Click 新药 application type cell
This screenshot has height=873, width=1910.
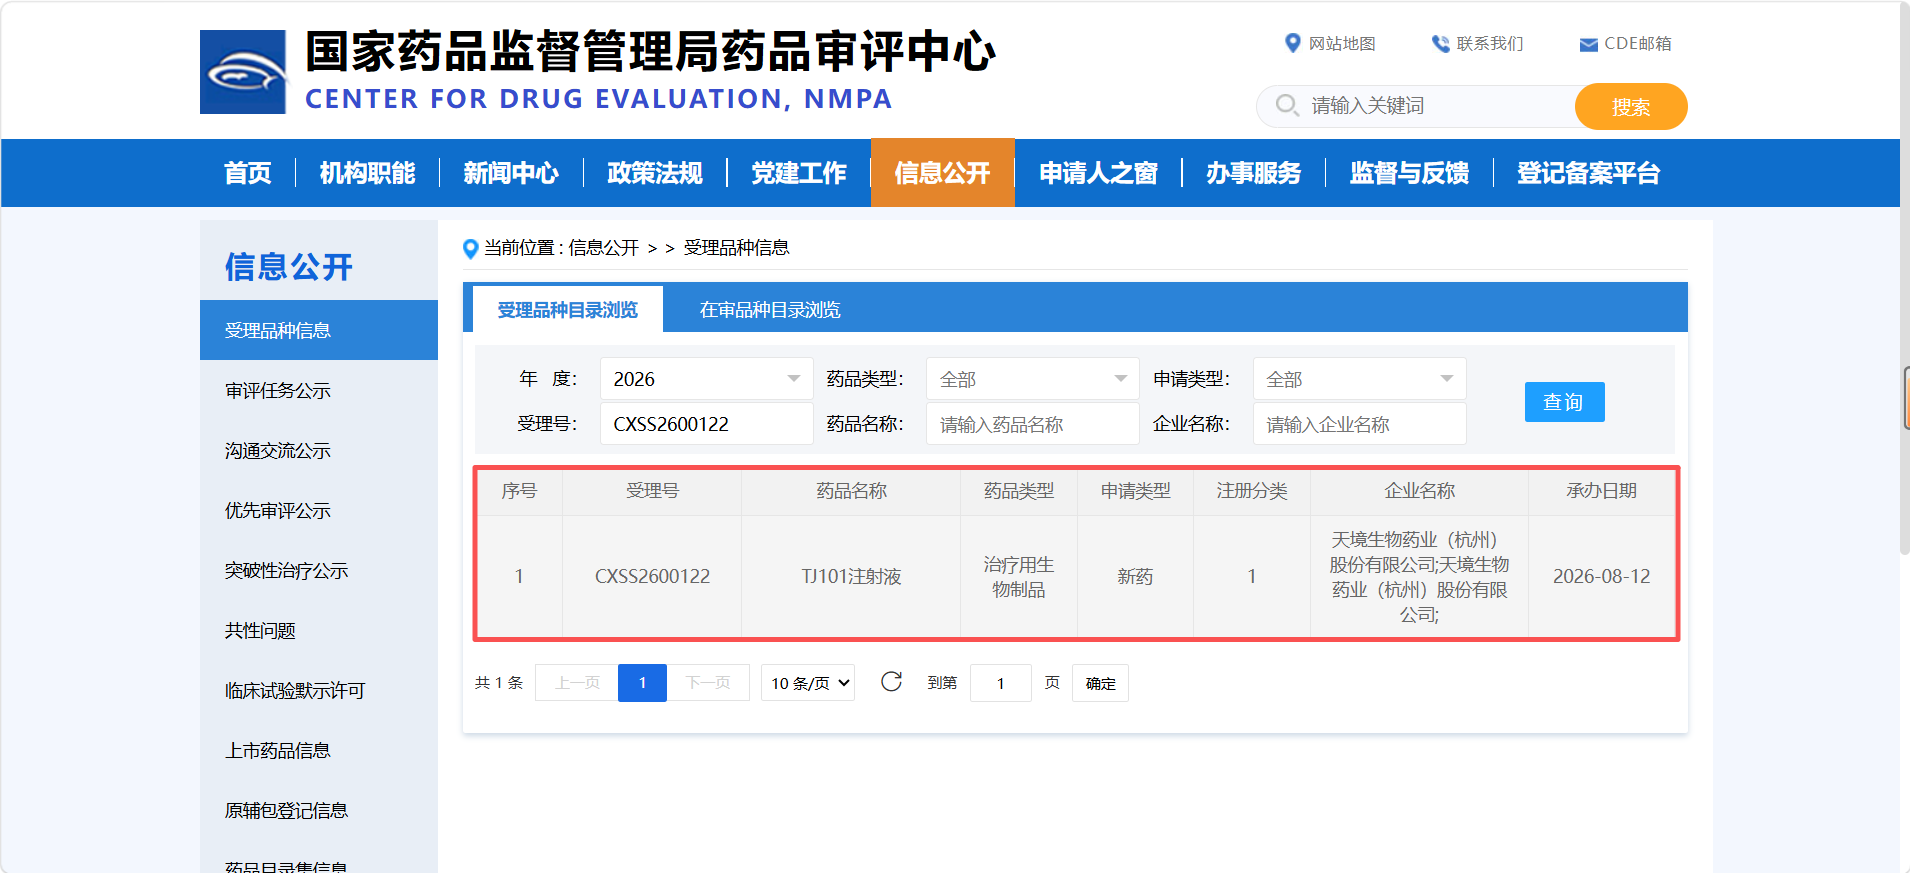[x=1135, y=576]
